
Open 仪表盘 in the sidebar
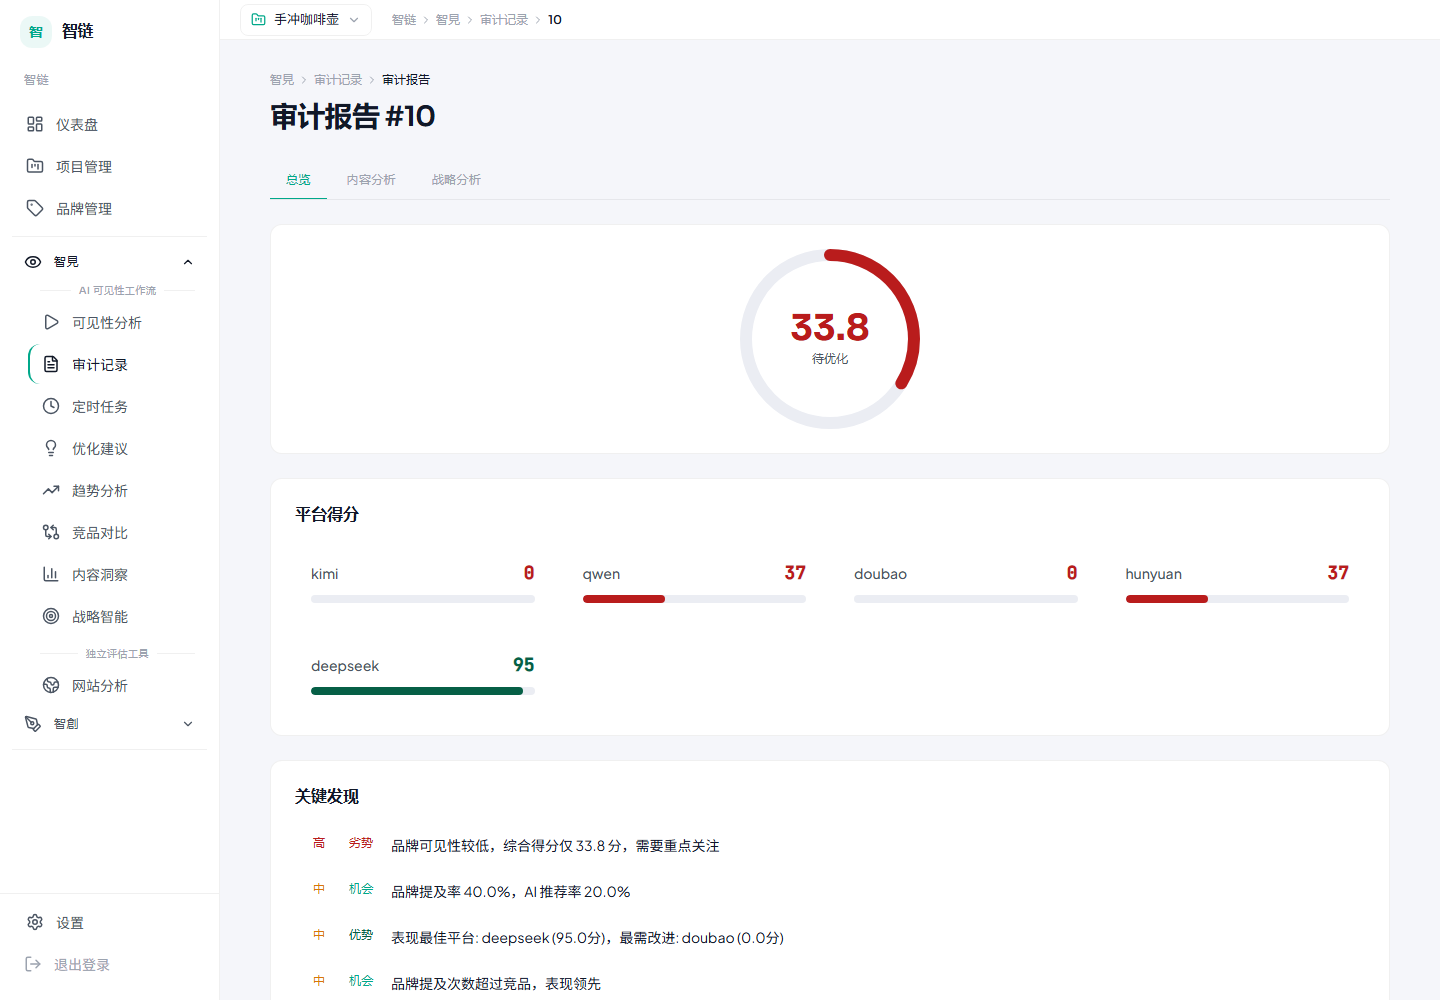110,124
